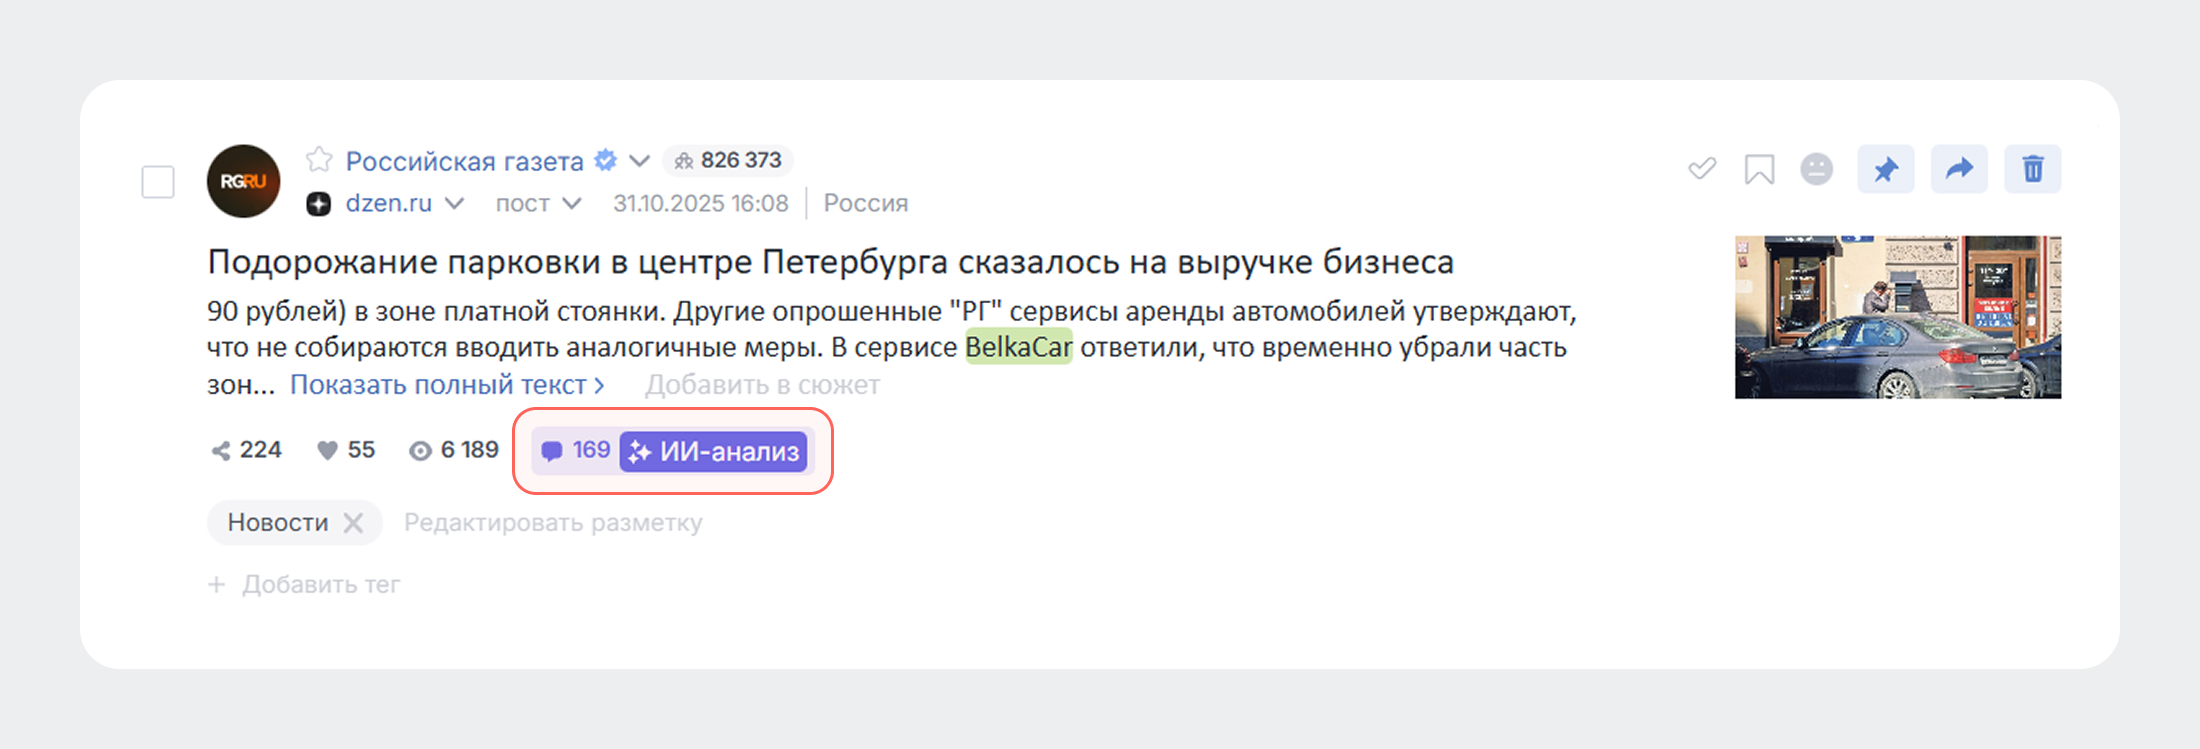Select the post checkbox
This screenshot has width=2200, height=749.
(158, 182)
